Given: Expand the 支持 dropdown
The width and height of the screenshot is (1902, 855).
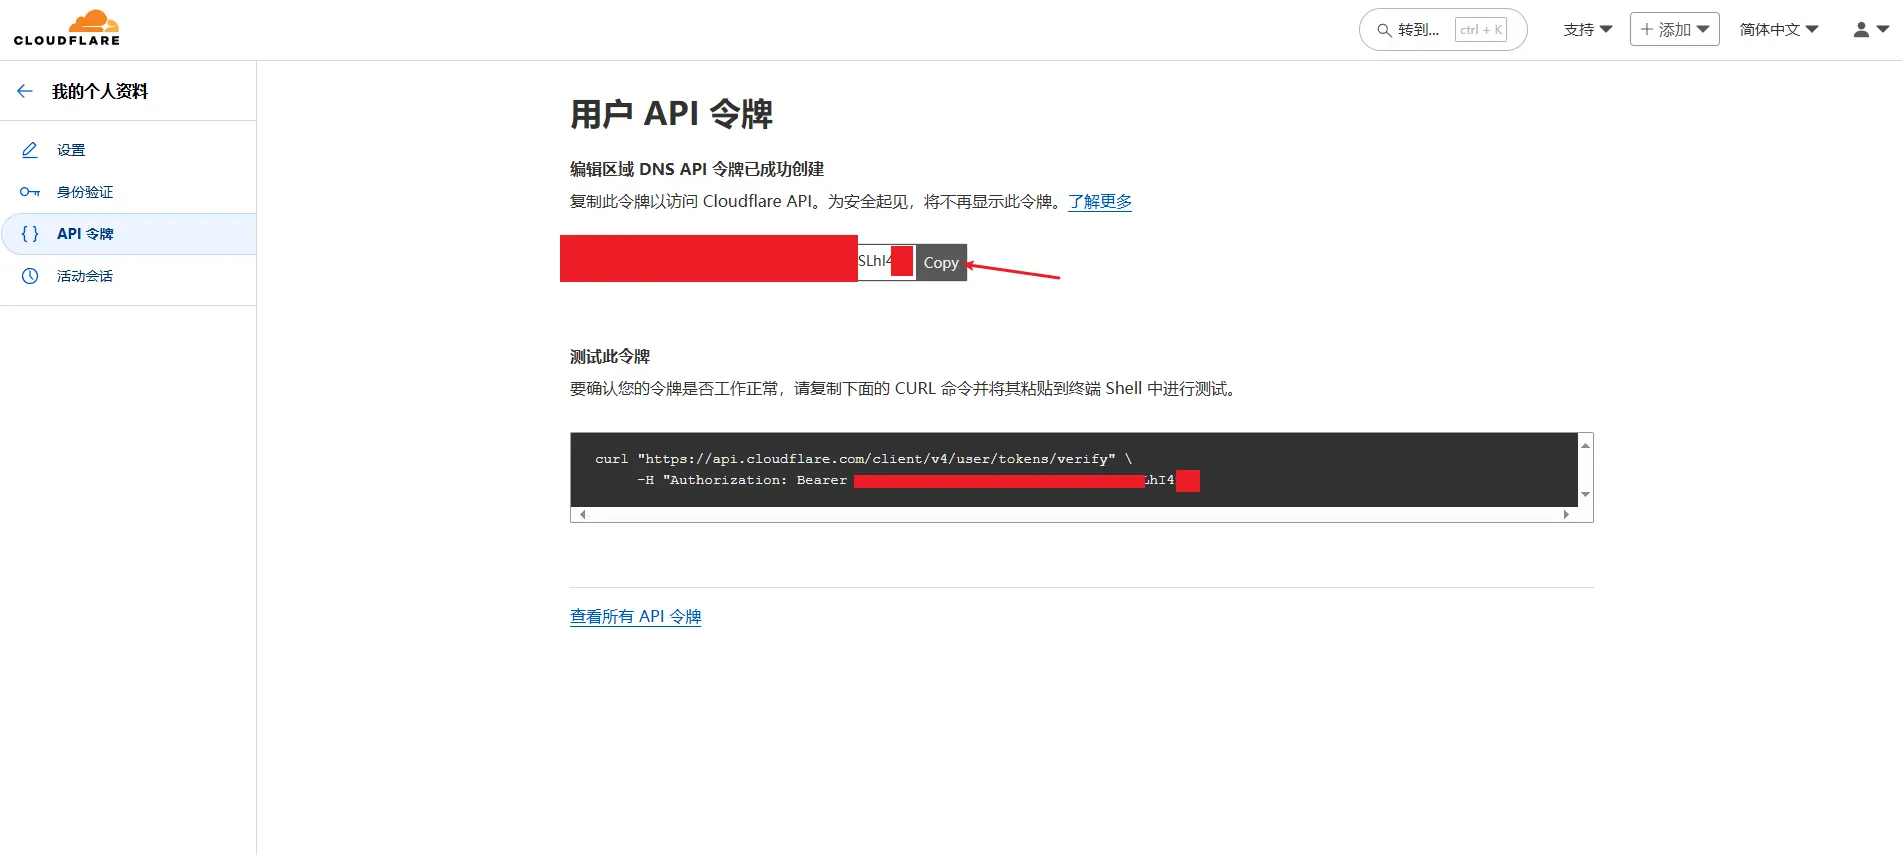Looking at the screenshot, I should point(1588,30).
